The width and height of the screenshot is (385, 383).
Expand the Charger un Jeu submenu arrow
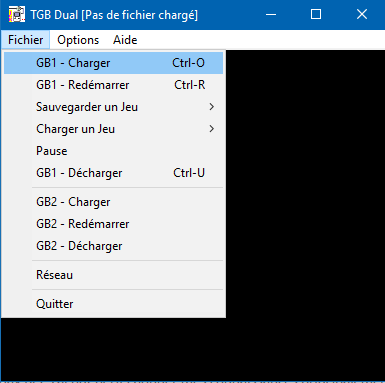211,129
